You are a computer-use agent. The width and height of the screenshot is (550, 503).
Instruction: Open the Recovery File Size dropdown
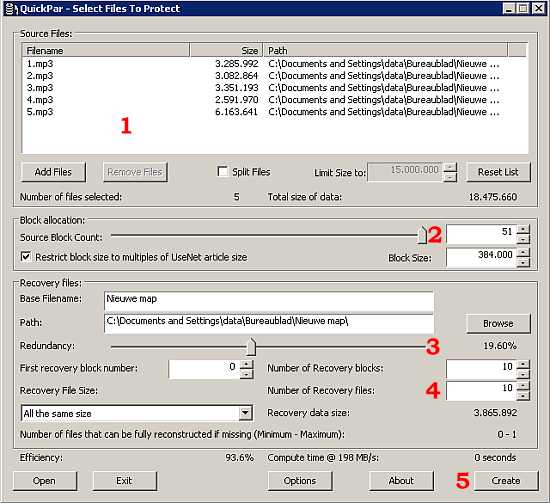tap(245, 413)
